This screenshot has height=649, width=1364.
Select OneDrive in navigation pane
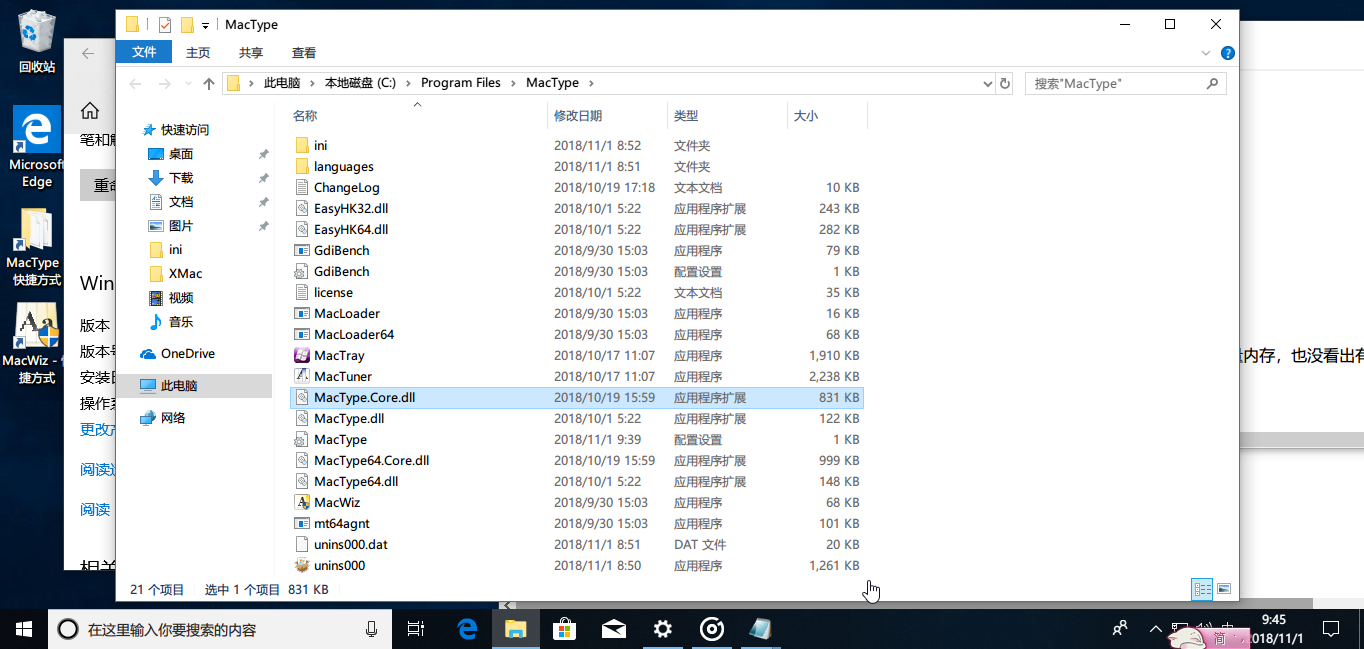coord(187,354)
